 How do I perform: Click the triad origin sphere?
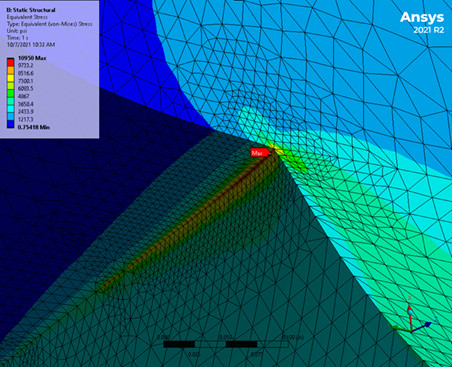[410, 312]
